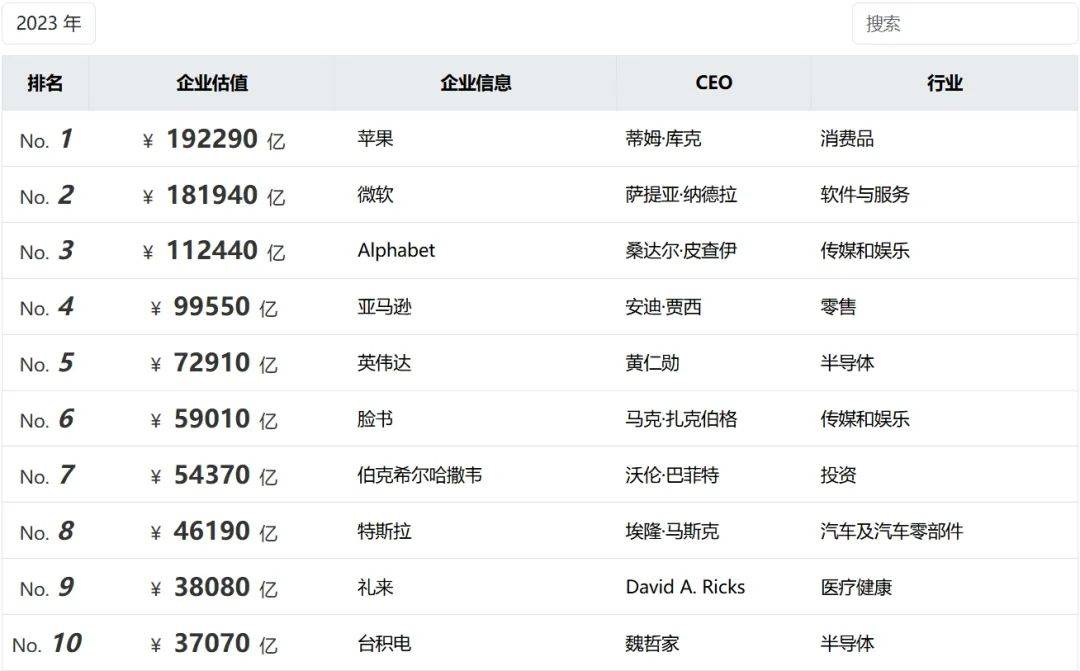This screenshot has height=671, width=1080.
Task: Select the 英伟达 row valuation ¥72910 亿
Action: coord(213,363)
